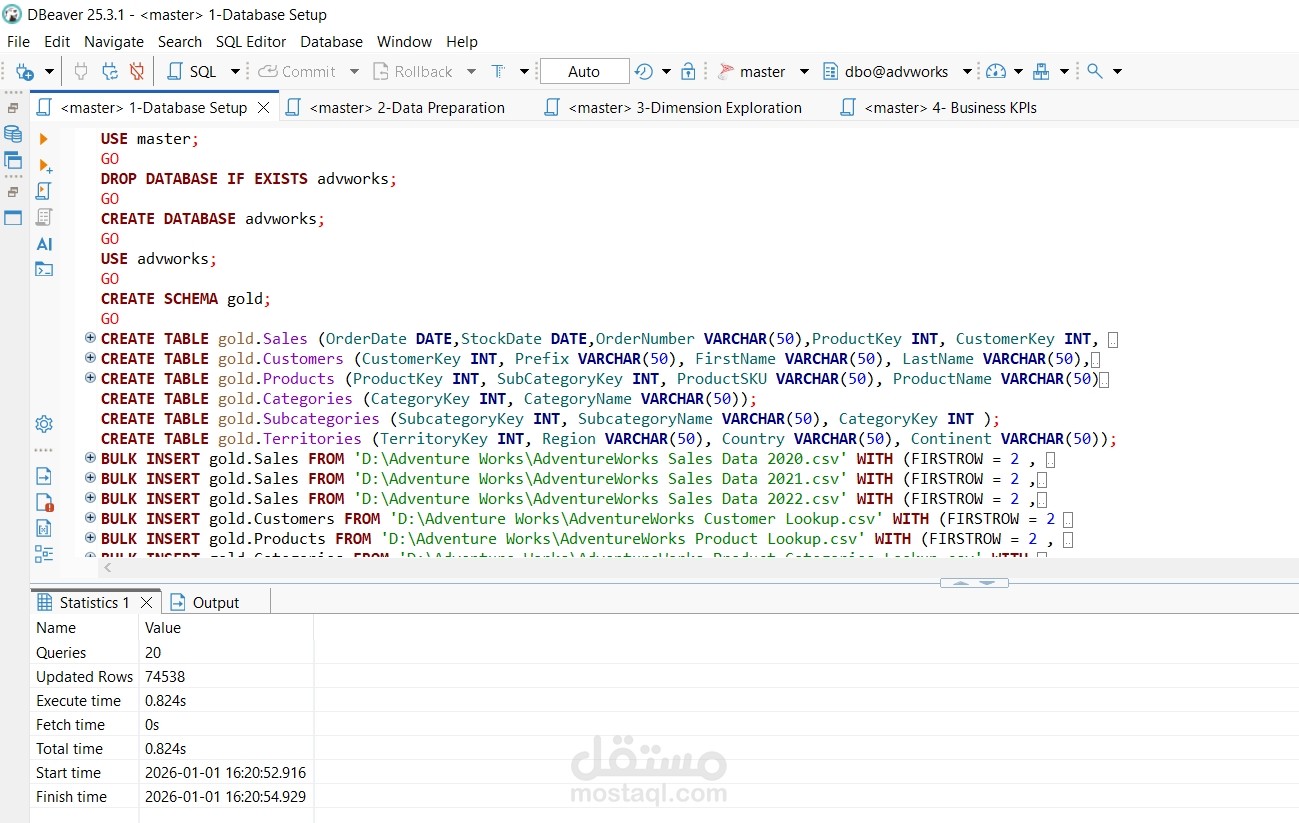The height and width of the screenshot is (823, 1299).
Task: Expand the CREATE TABLE gold.Sales fold
Action: (90, 338)
